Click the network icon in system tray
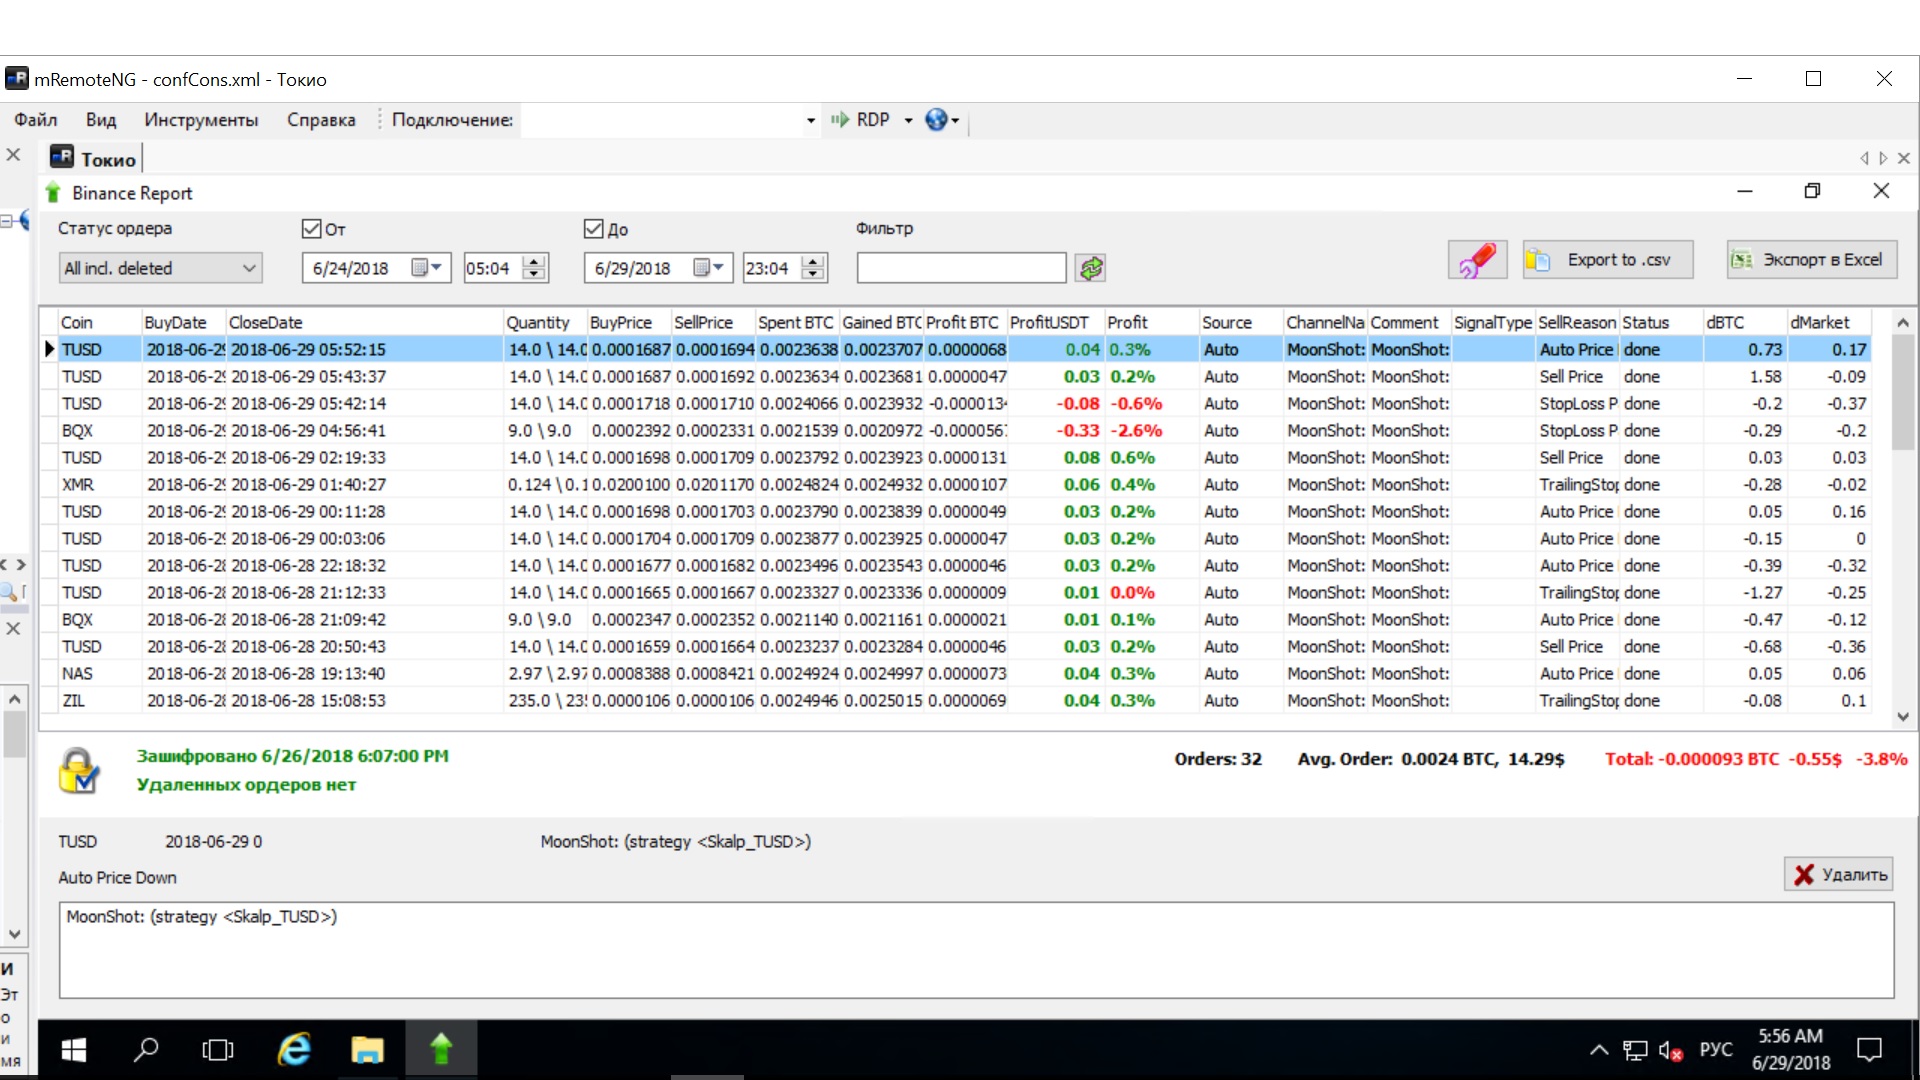 [1635, 1050]
